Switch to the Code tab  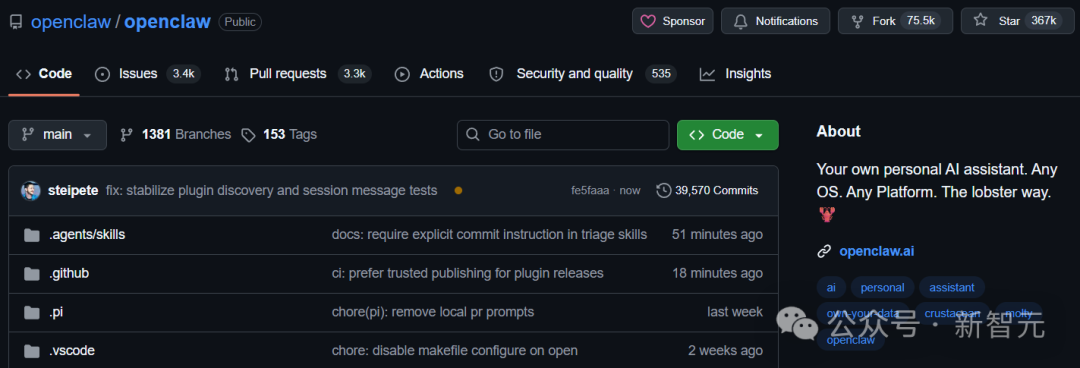click(x=44, y=74)
